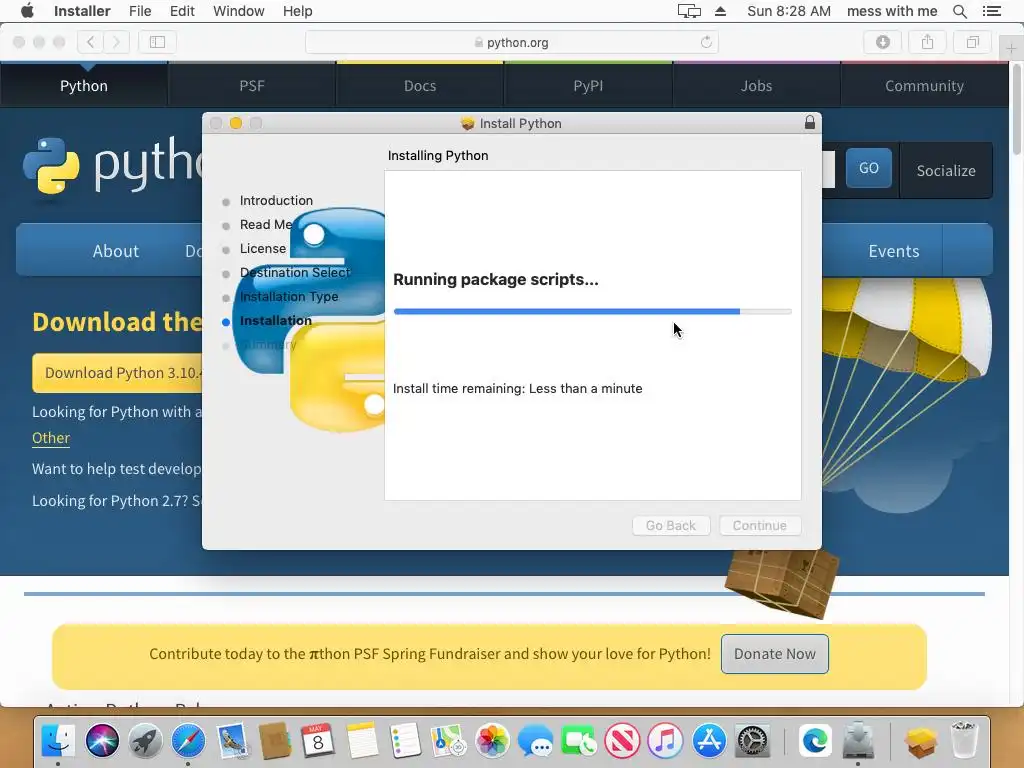Click the Donate Now button
Viewport: 1024px width, 768px height.
point(775,654)
